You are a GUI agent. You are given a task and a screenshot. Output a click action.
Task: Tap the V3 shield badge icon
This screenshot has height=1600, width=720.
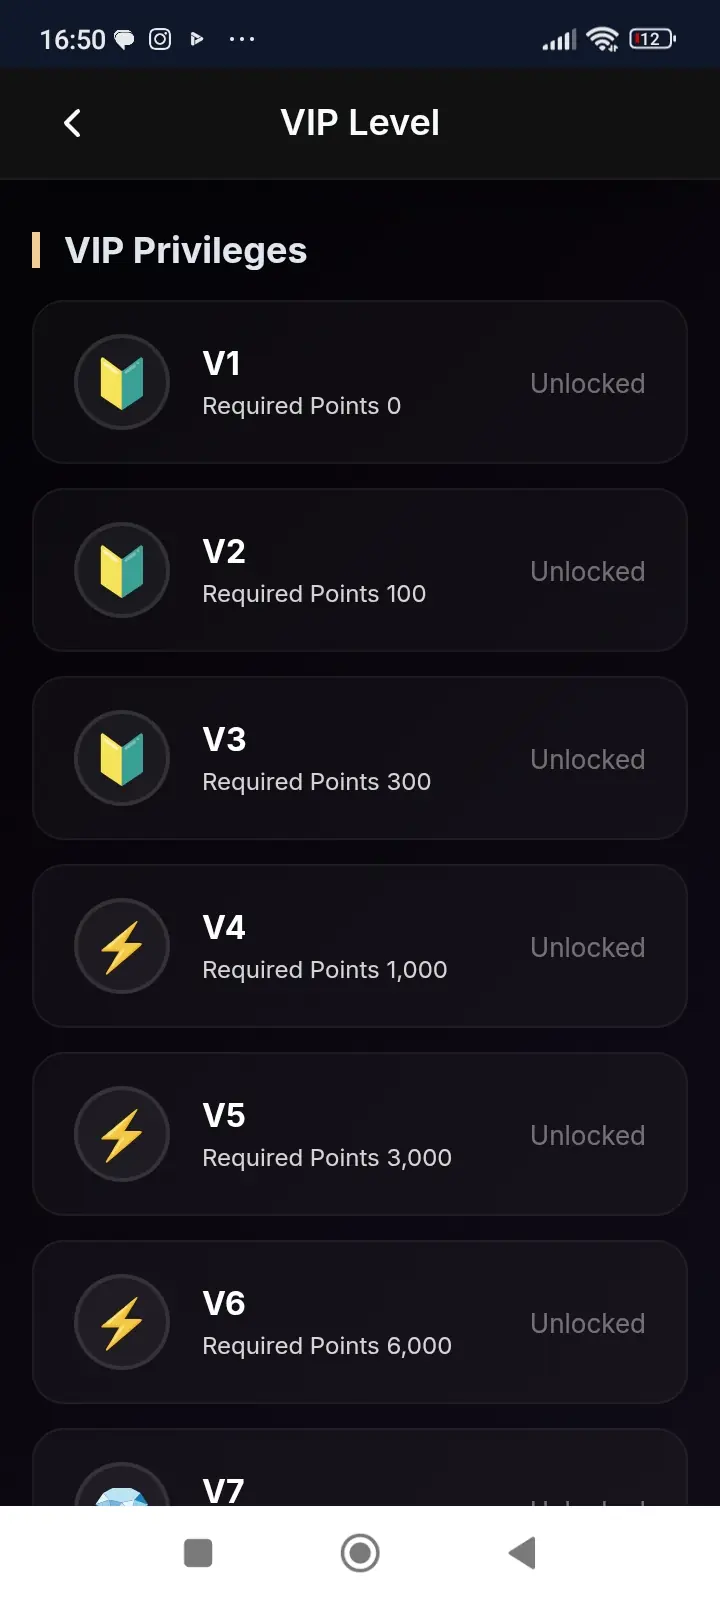(122, 758)
